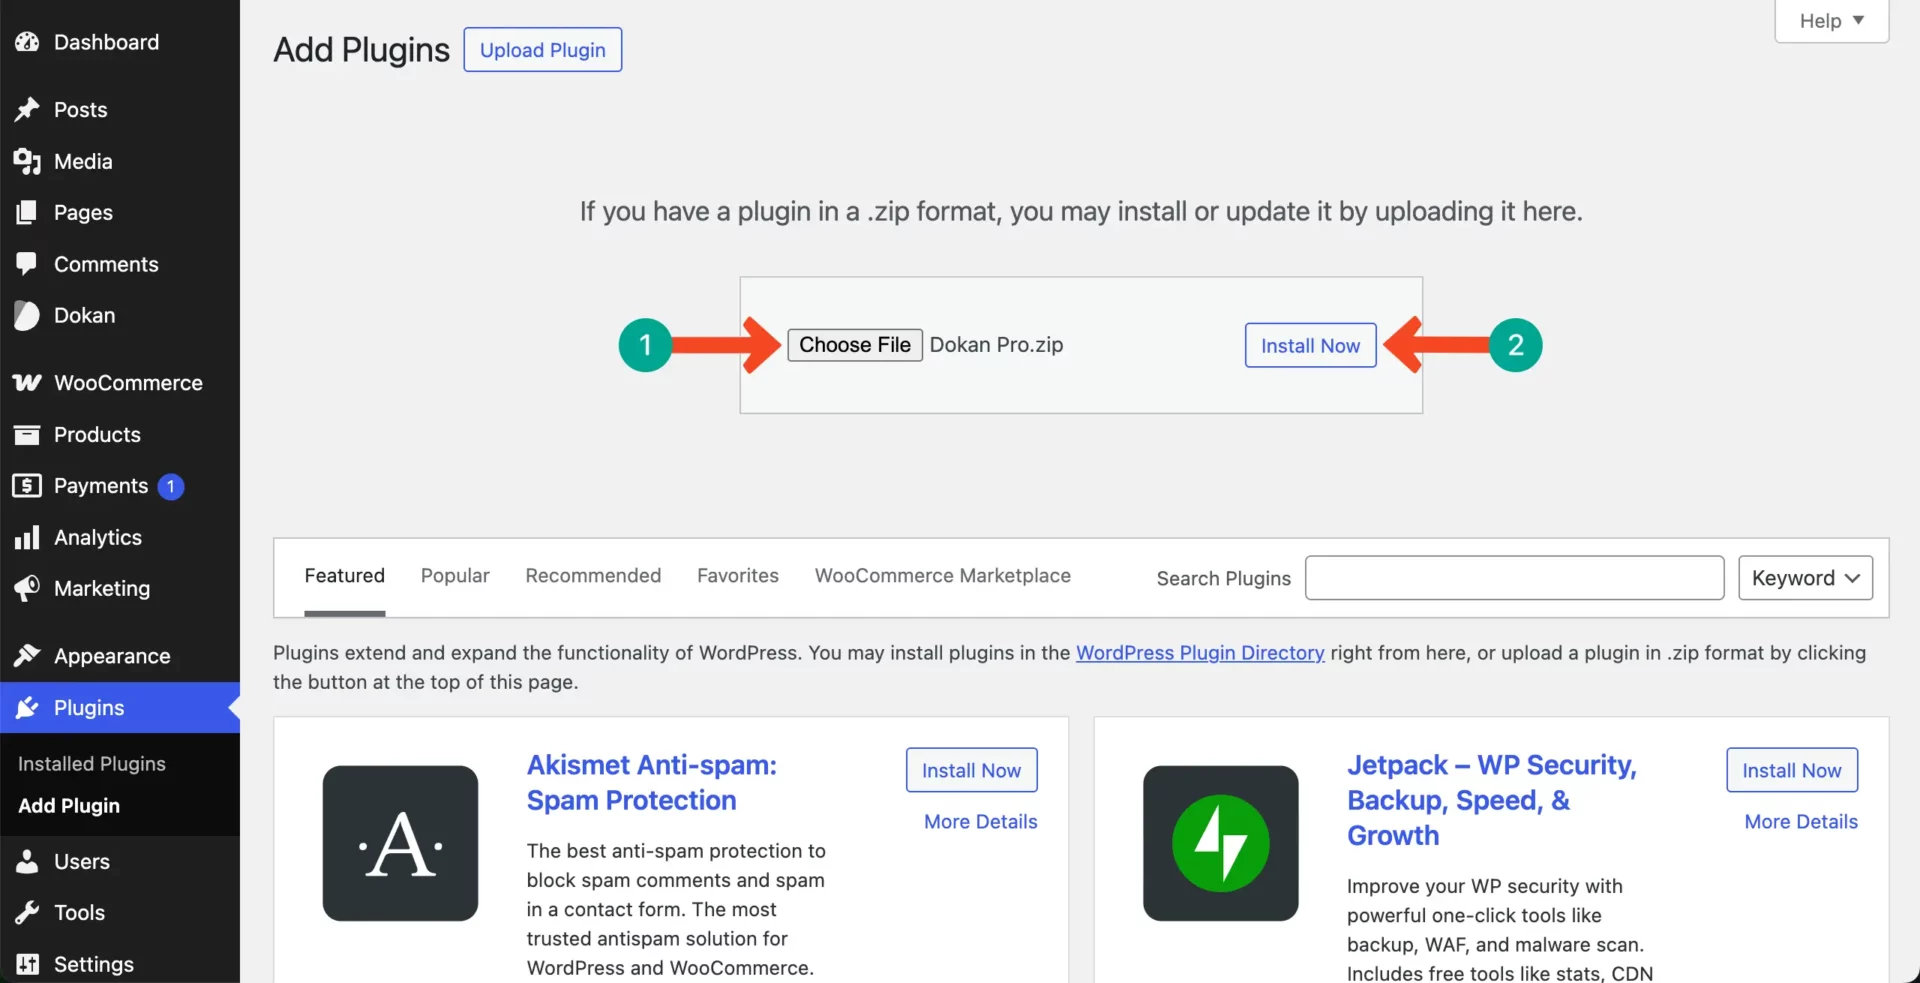This screenshot has width=1920, height=983.
Task: Switch to the Recommended tab
Action: (593, 576)
